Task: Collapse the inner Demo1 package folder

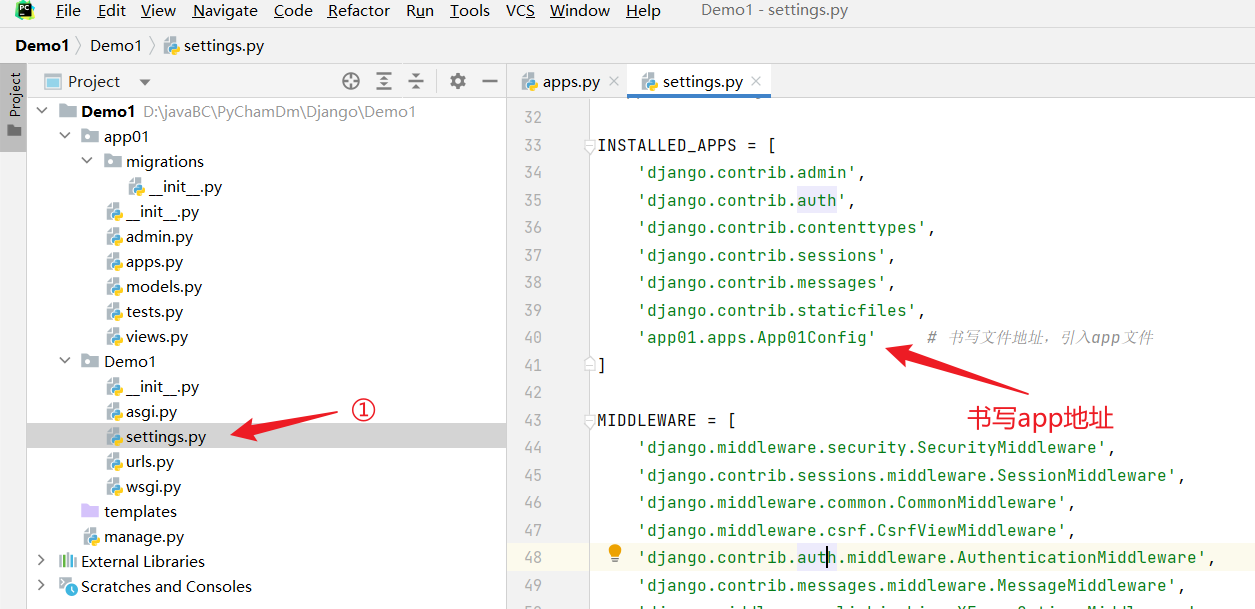Action: click(x=64, y=361)
